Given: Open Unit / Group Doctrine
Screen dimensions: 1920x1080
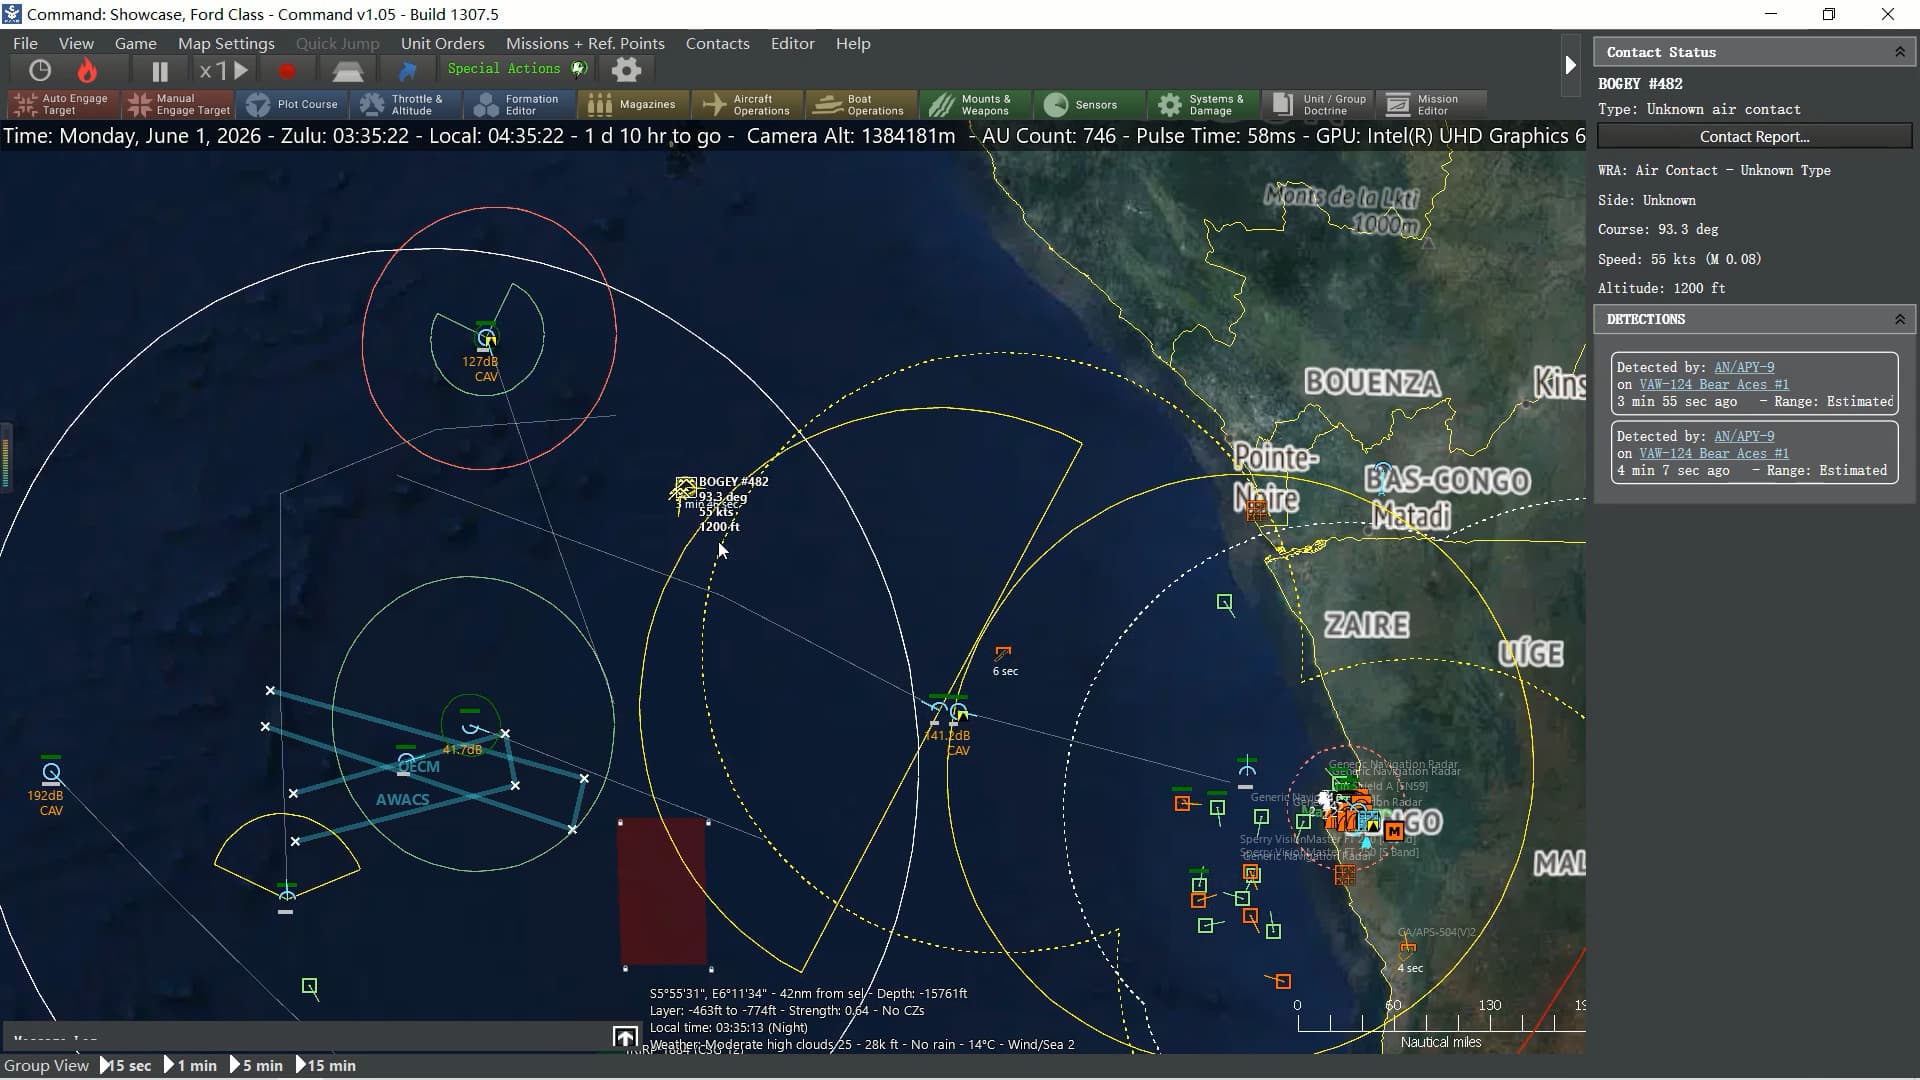Looking at the screenshot, I should click(x=1320, y=104).
